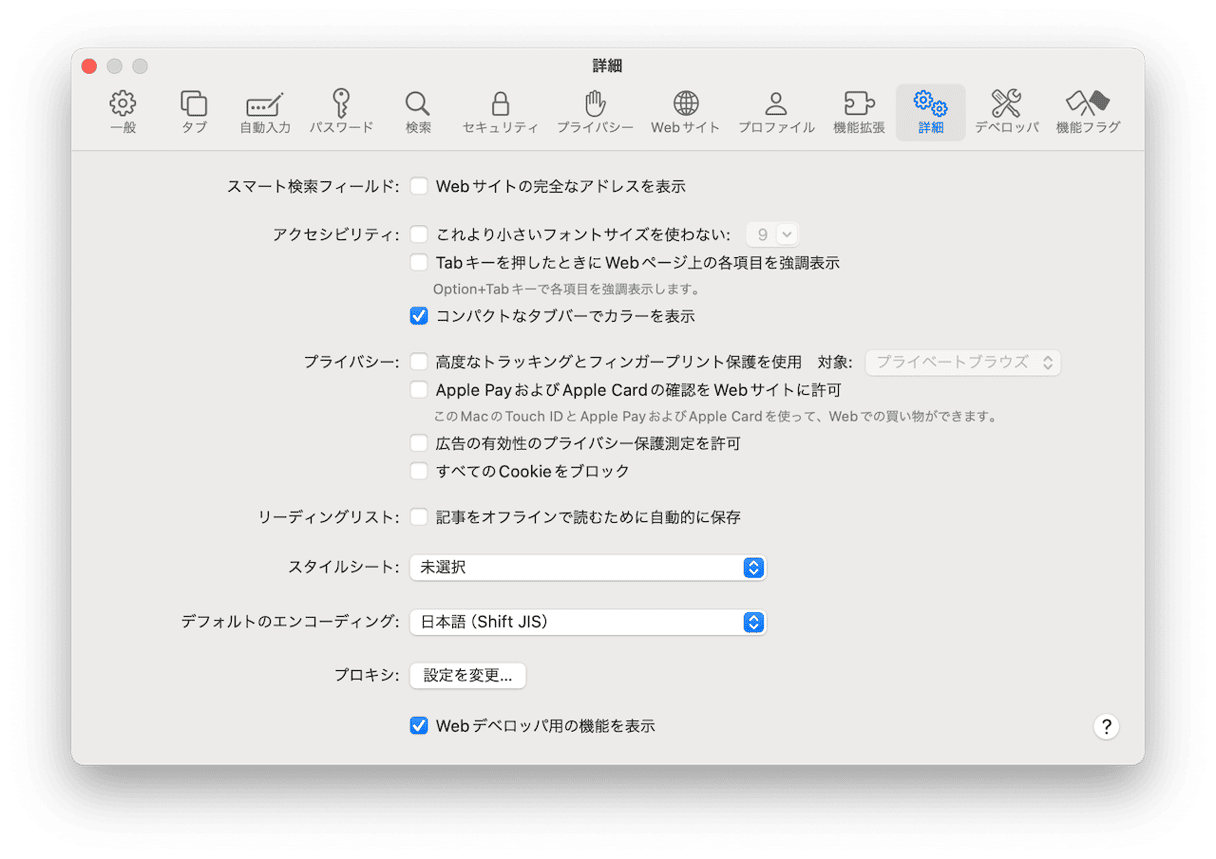The width and height of the screenshot is (1216, 859).
Task: Open the 一般 (General) gear icon
Action: tap(123, 103)
